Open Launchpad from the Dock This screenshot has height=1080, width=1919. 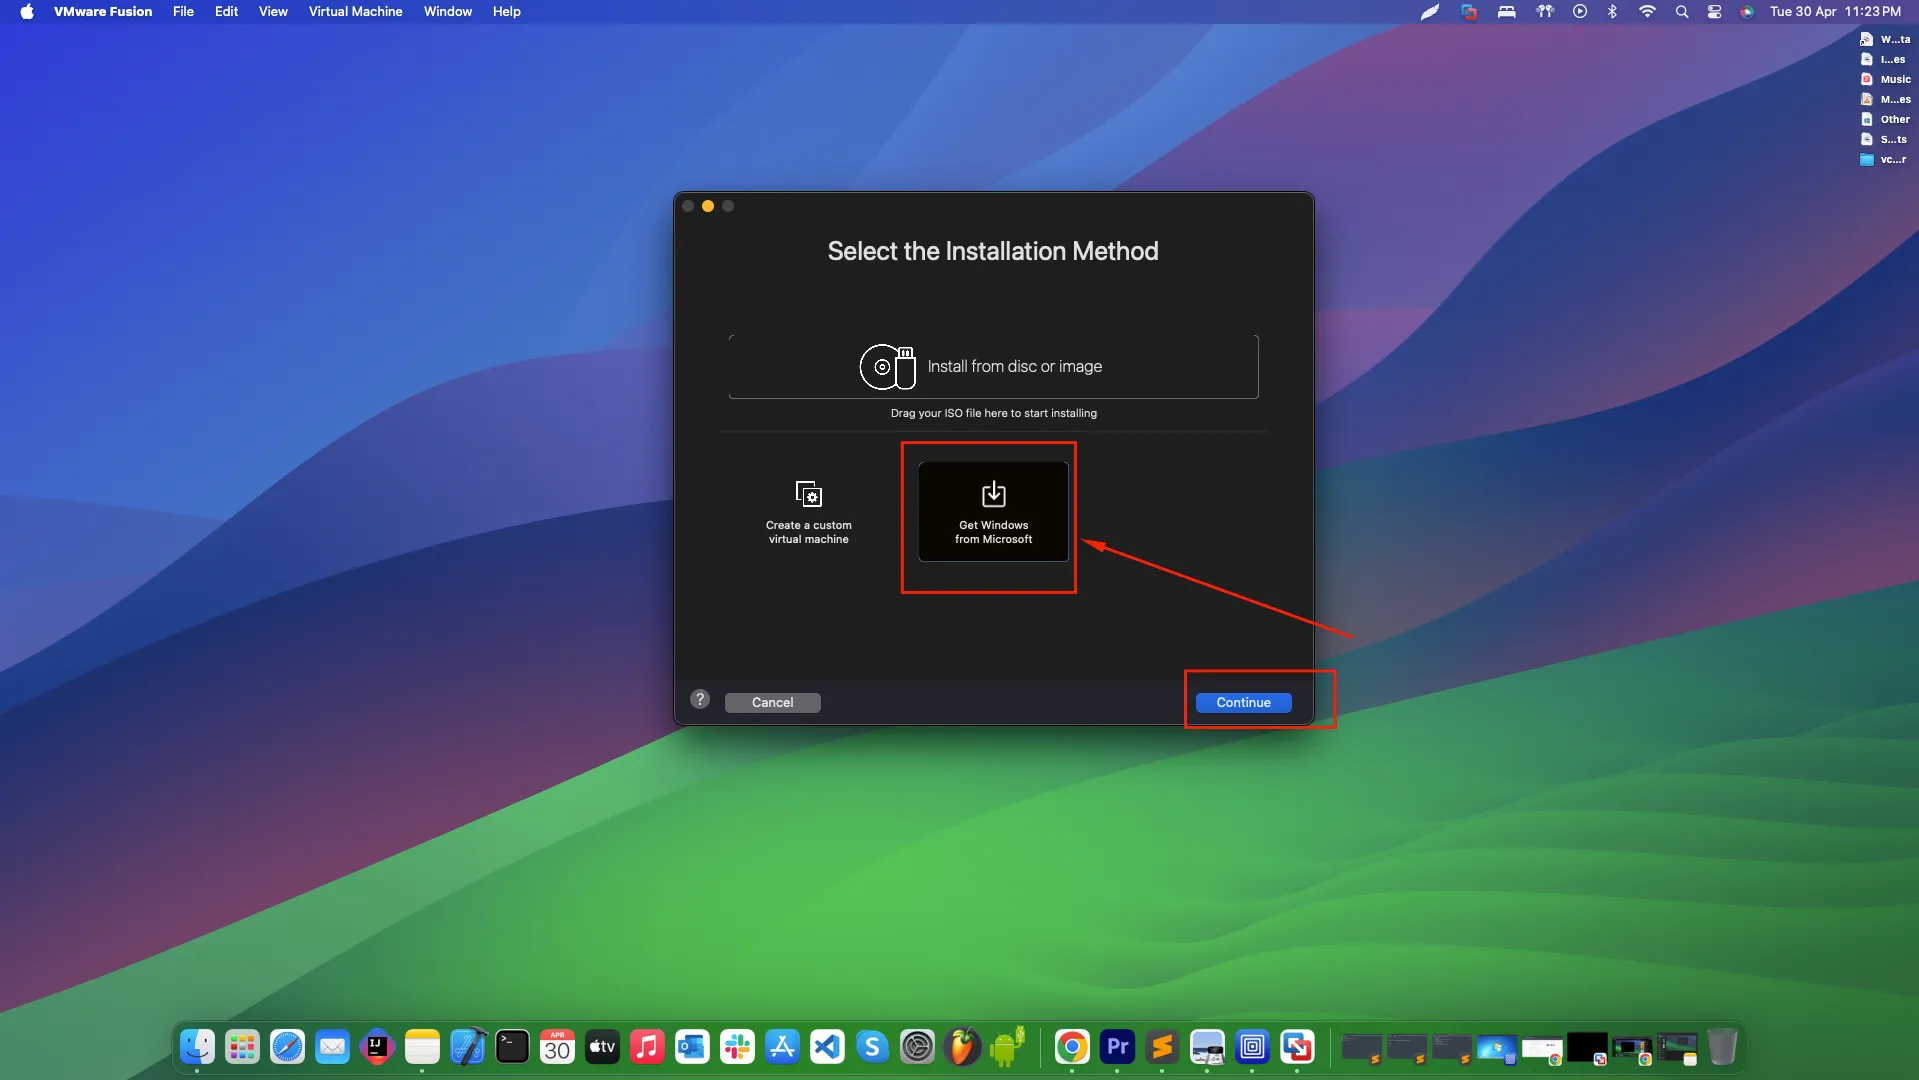242,1047
